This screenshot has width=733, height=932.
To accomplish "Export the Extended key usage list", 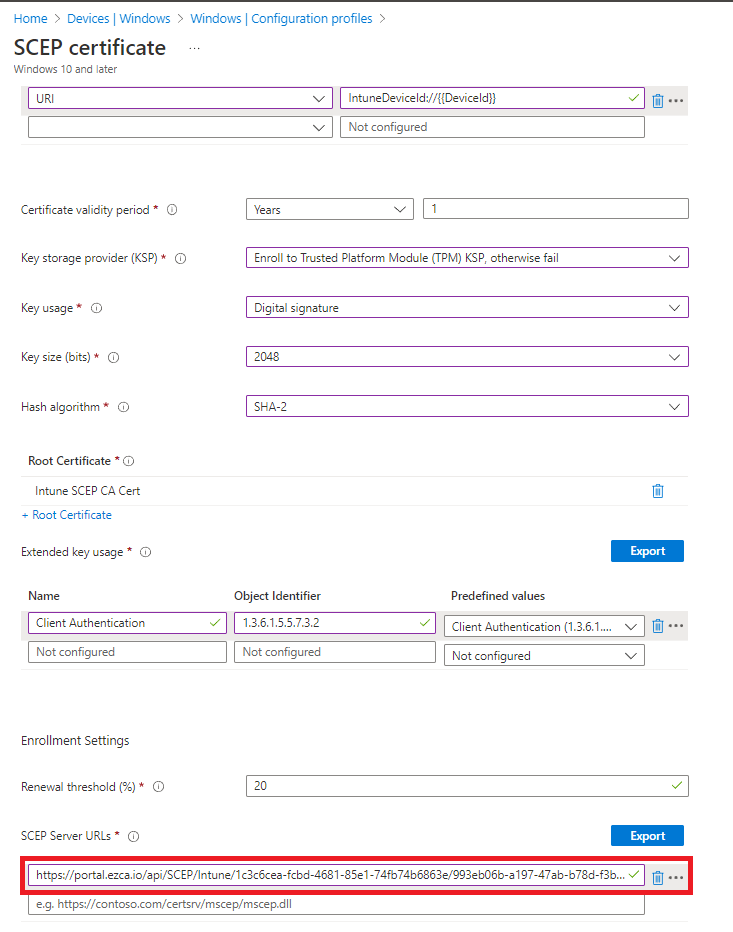I will coord(647,551).
